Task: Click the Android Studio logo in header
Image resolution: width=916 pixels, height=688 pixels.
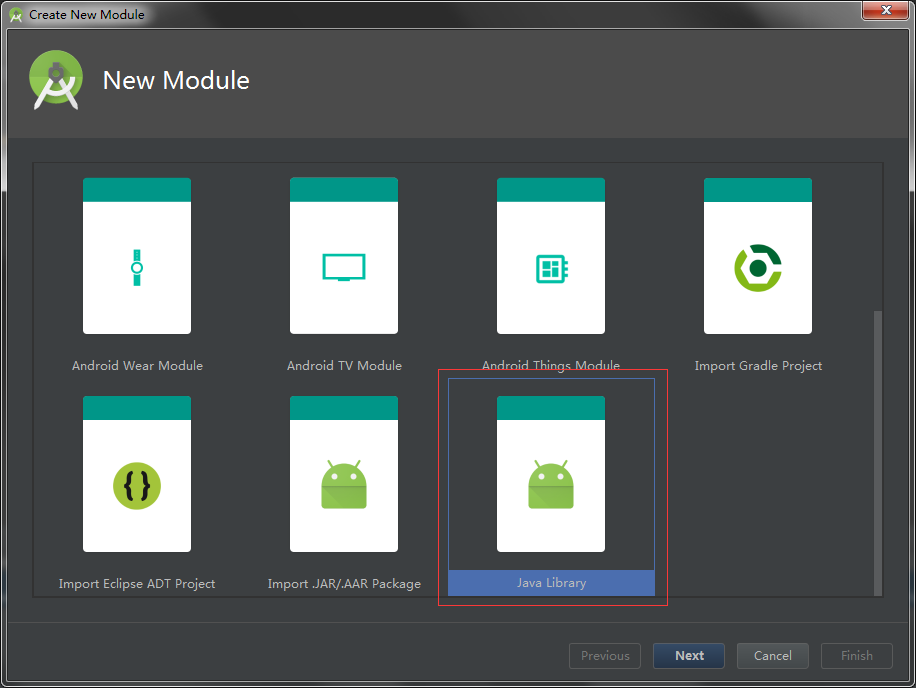Action: click(x=55, y=80)
